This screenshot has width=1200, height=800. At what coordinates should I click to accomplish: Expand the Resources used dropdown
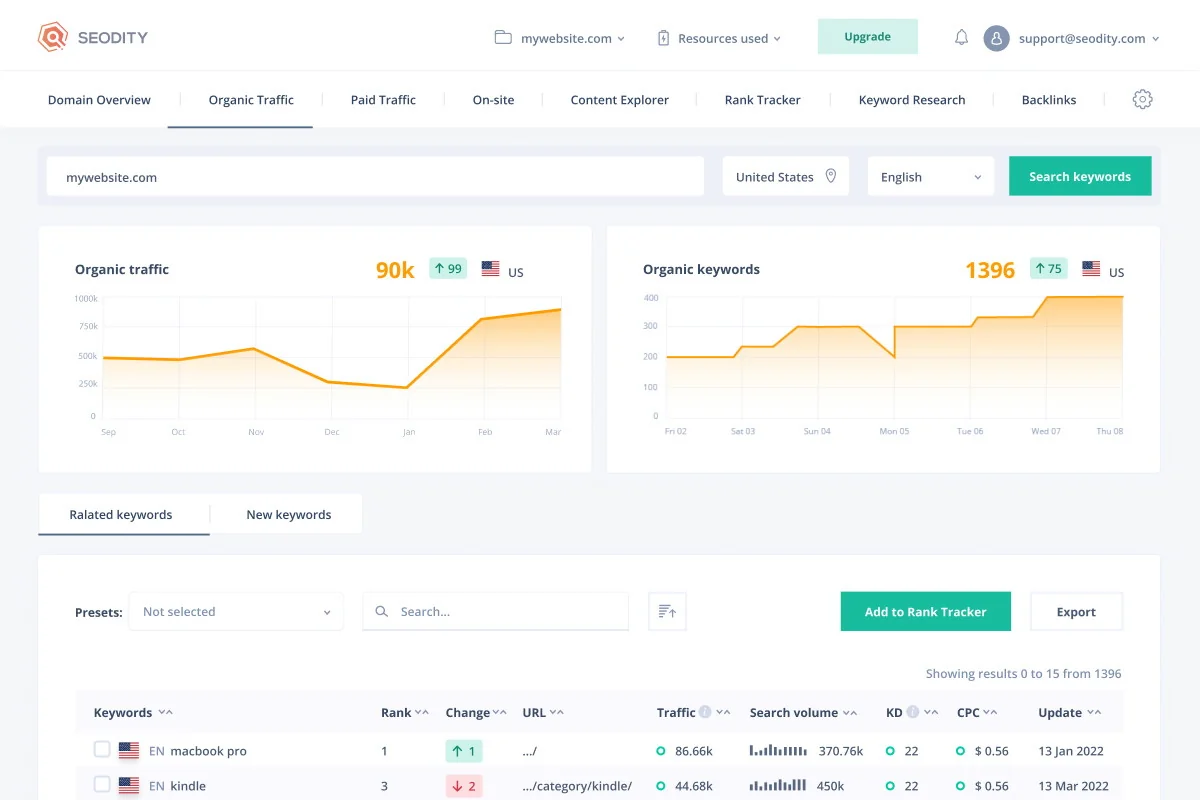click(x=719, y=38)
